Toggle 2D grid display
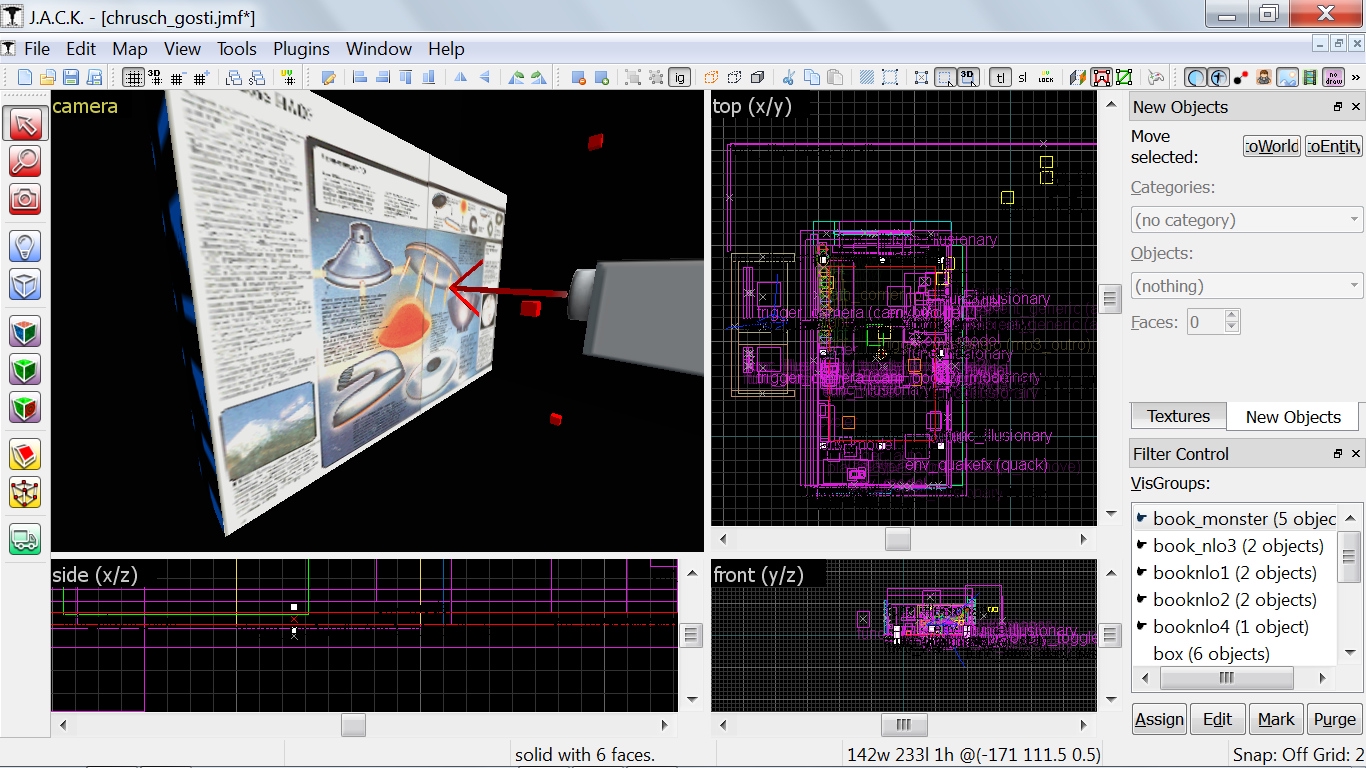Image resolution: width=1366 pixels, height=768 pixels. 132,78
